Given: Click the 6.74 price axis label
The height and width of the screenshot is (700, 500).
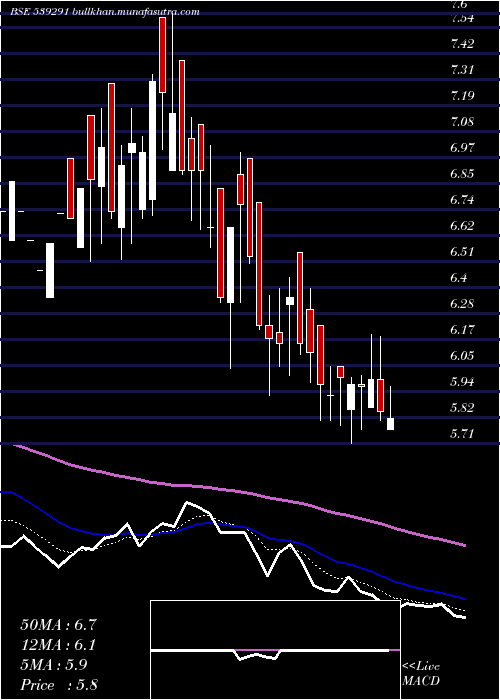Looking at the screenshot, I should (x=462, y=200).
